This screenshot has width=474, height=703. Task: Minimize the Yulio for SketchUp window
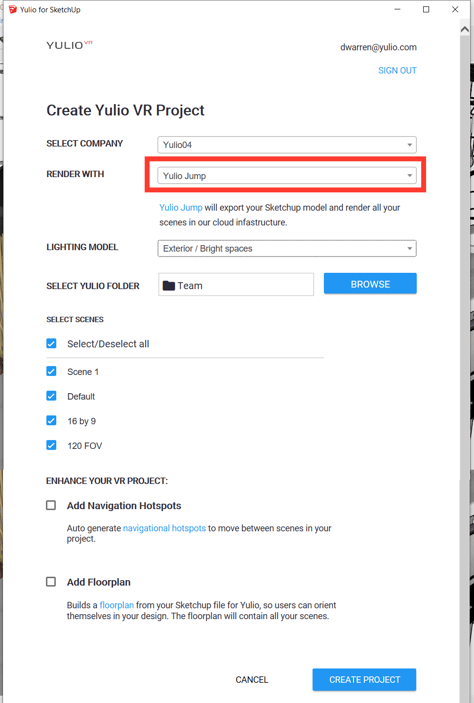point(397,9)
